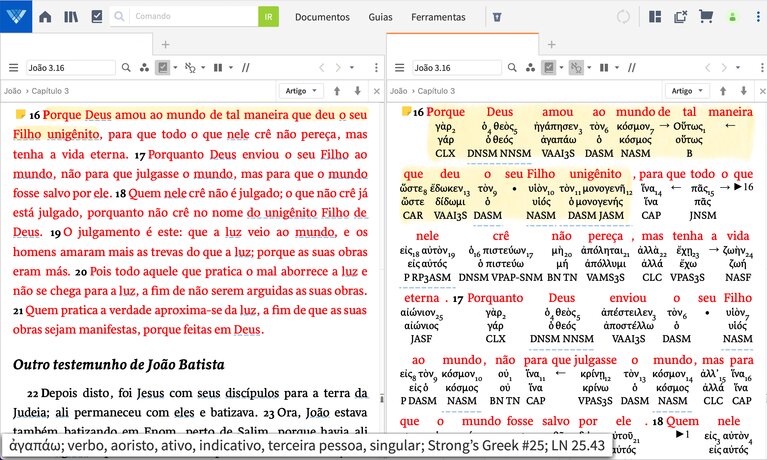Open the Layouts icon

coord(654,17)
